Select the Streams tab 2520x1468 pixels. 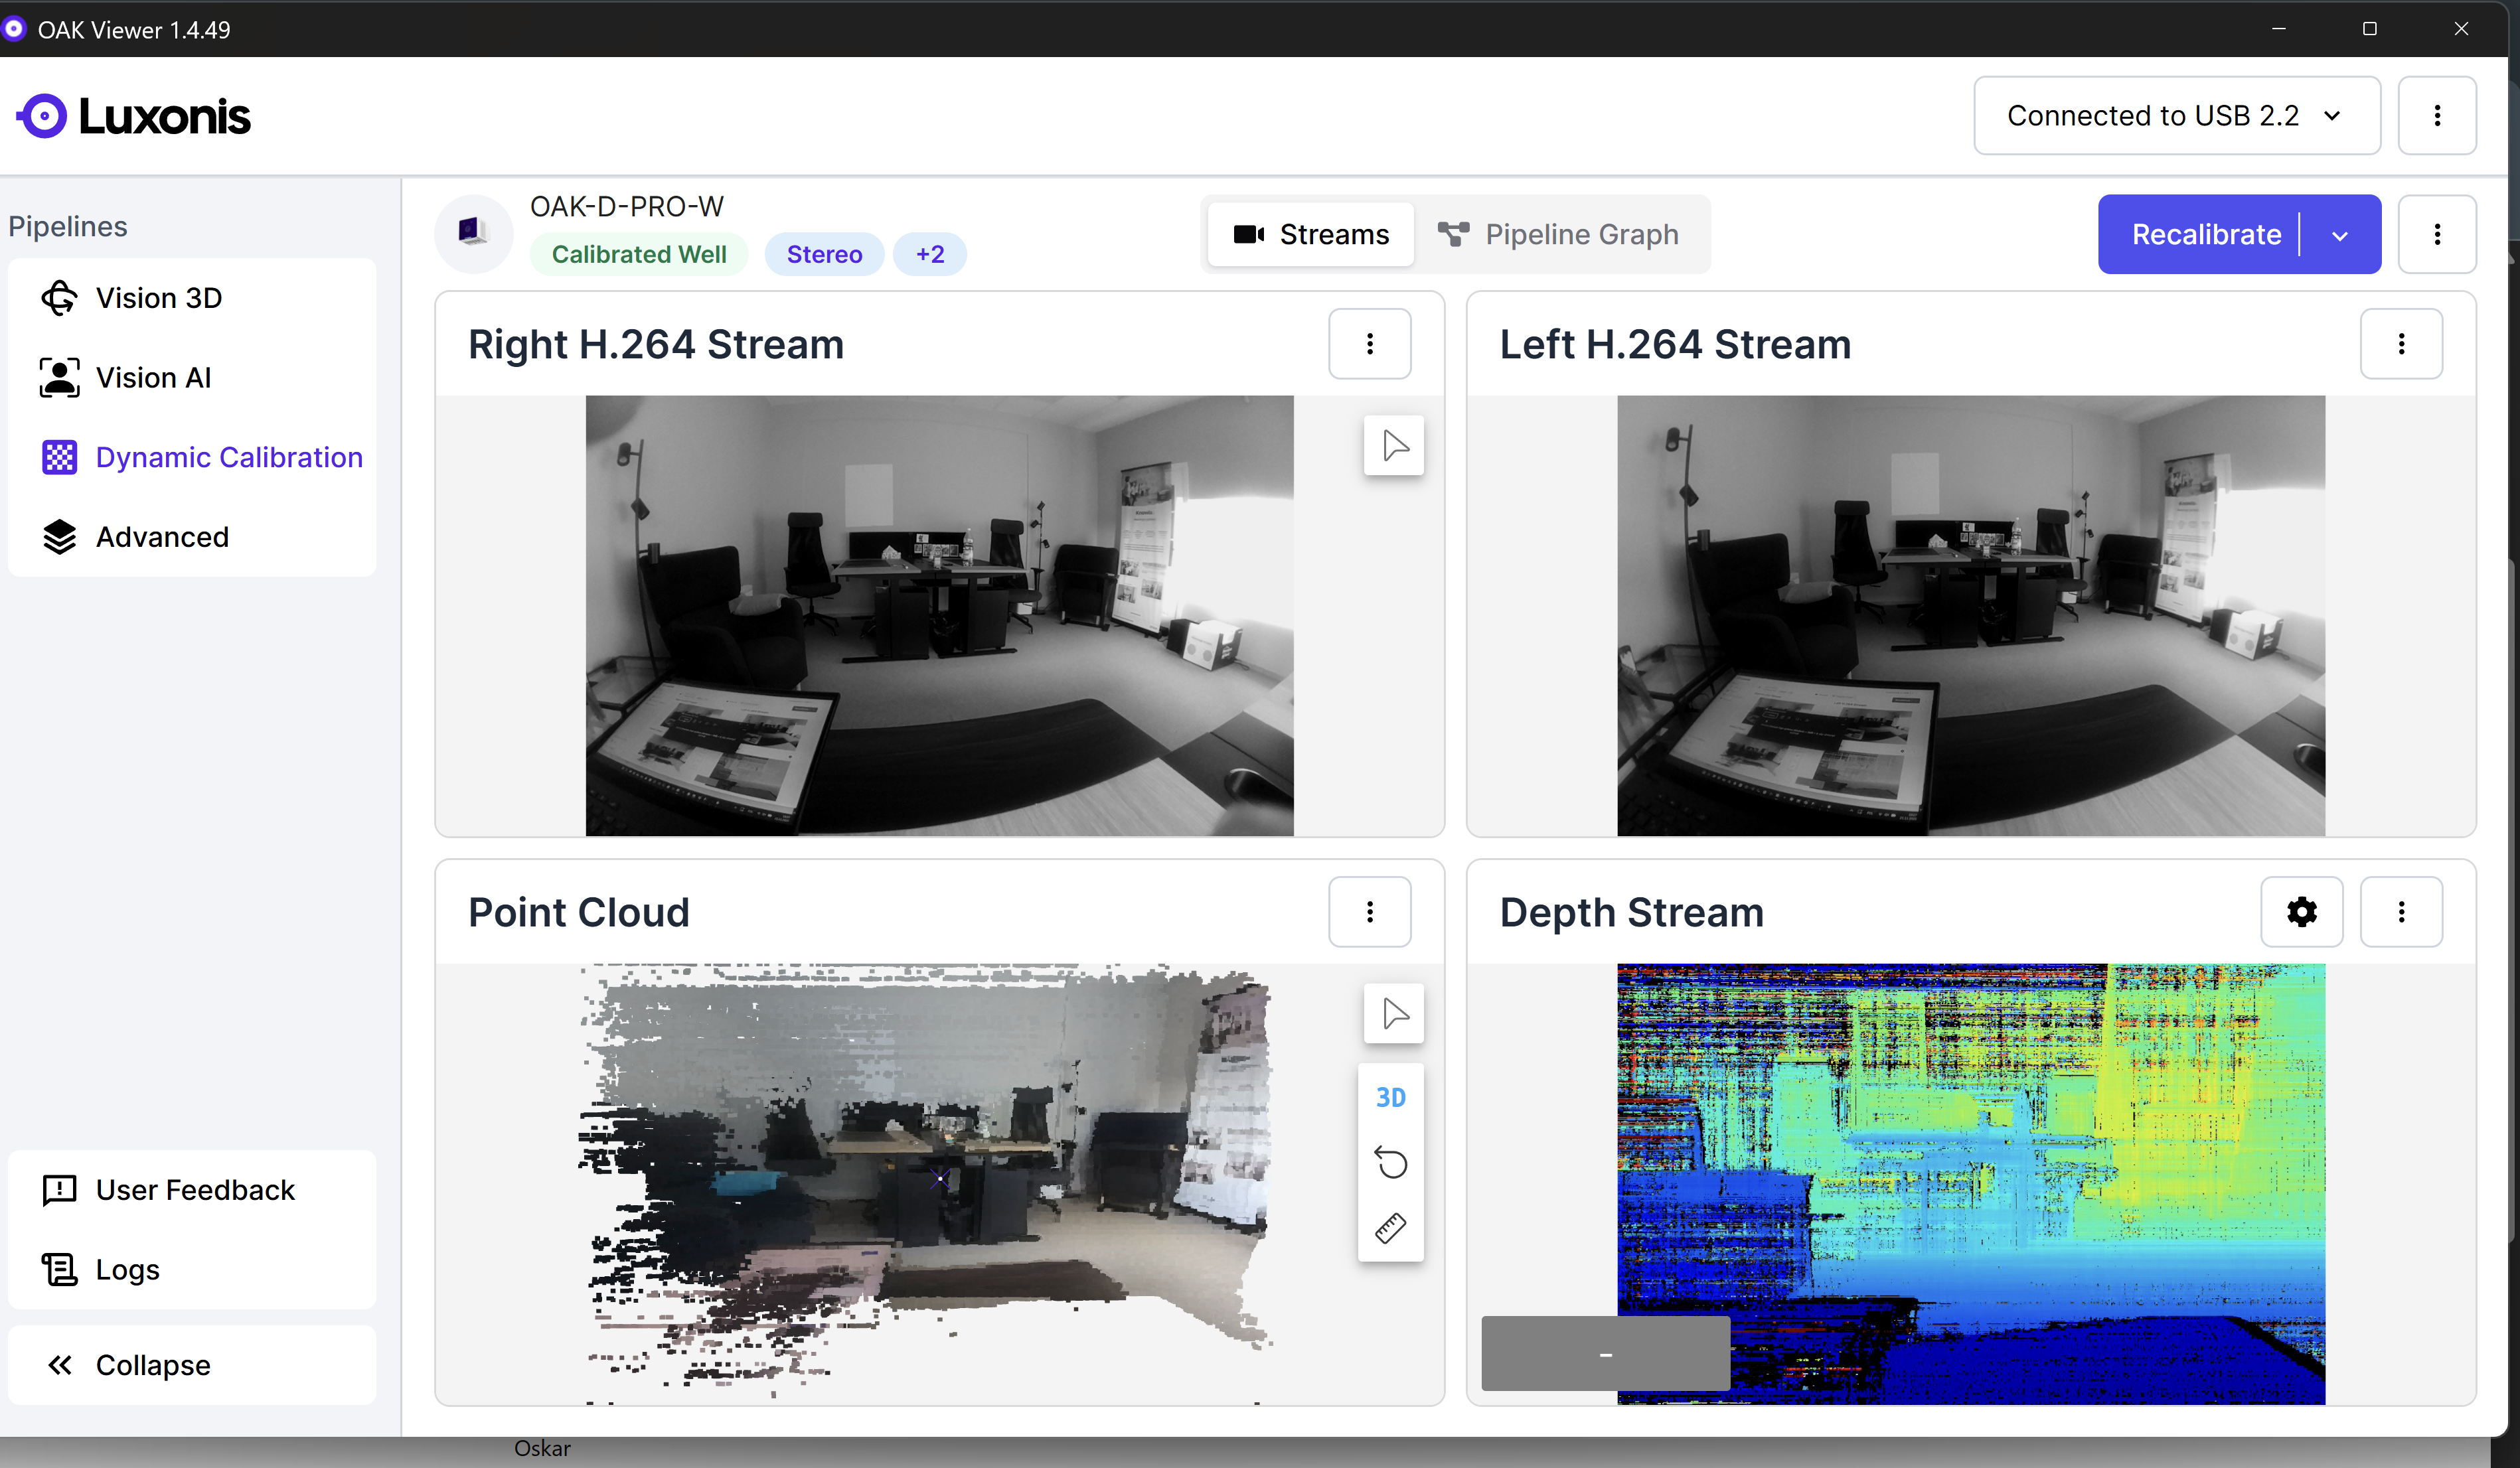pyautogui.click(x=1311, y=234)
